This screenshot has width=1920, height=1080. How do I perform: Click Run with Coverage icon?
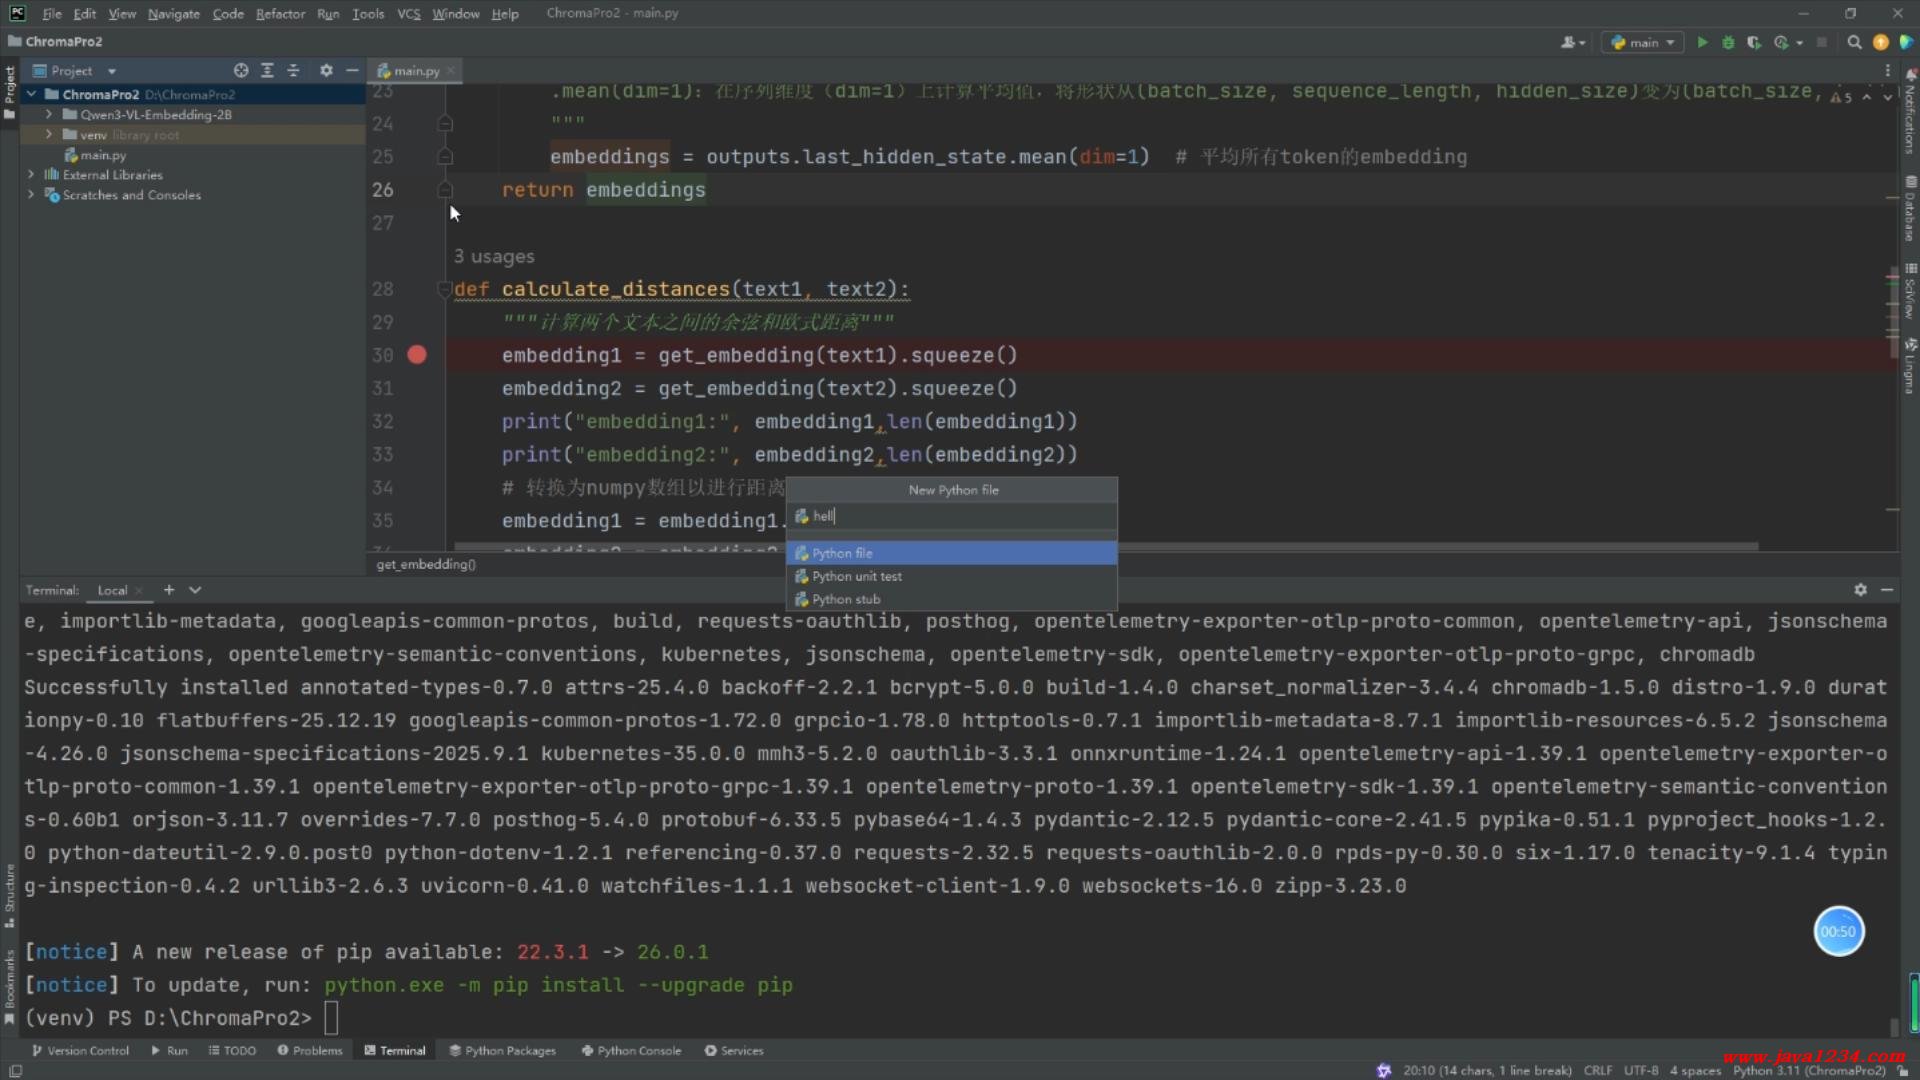(x=1754, y=43)
